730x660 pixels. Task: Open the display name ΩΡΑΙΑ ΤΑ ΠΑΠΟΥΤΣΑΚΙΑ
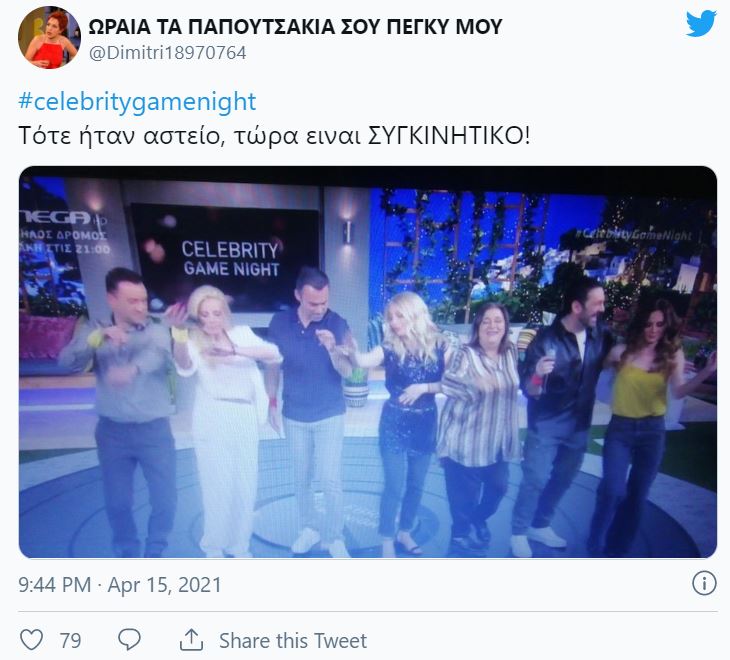click(295, 26)
